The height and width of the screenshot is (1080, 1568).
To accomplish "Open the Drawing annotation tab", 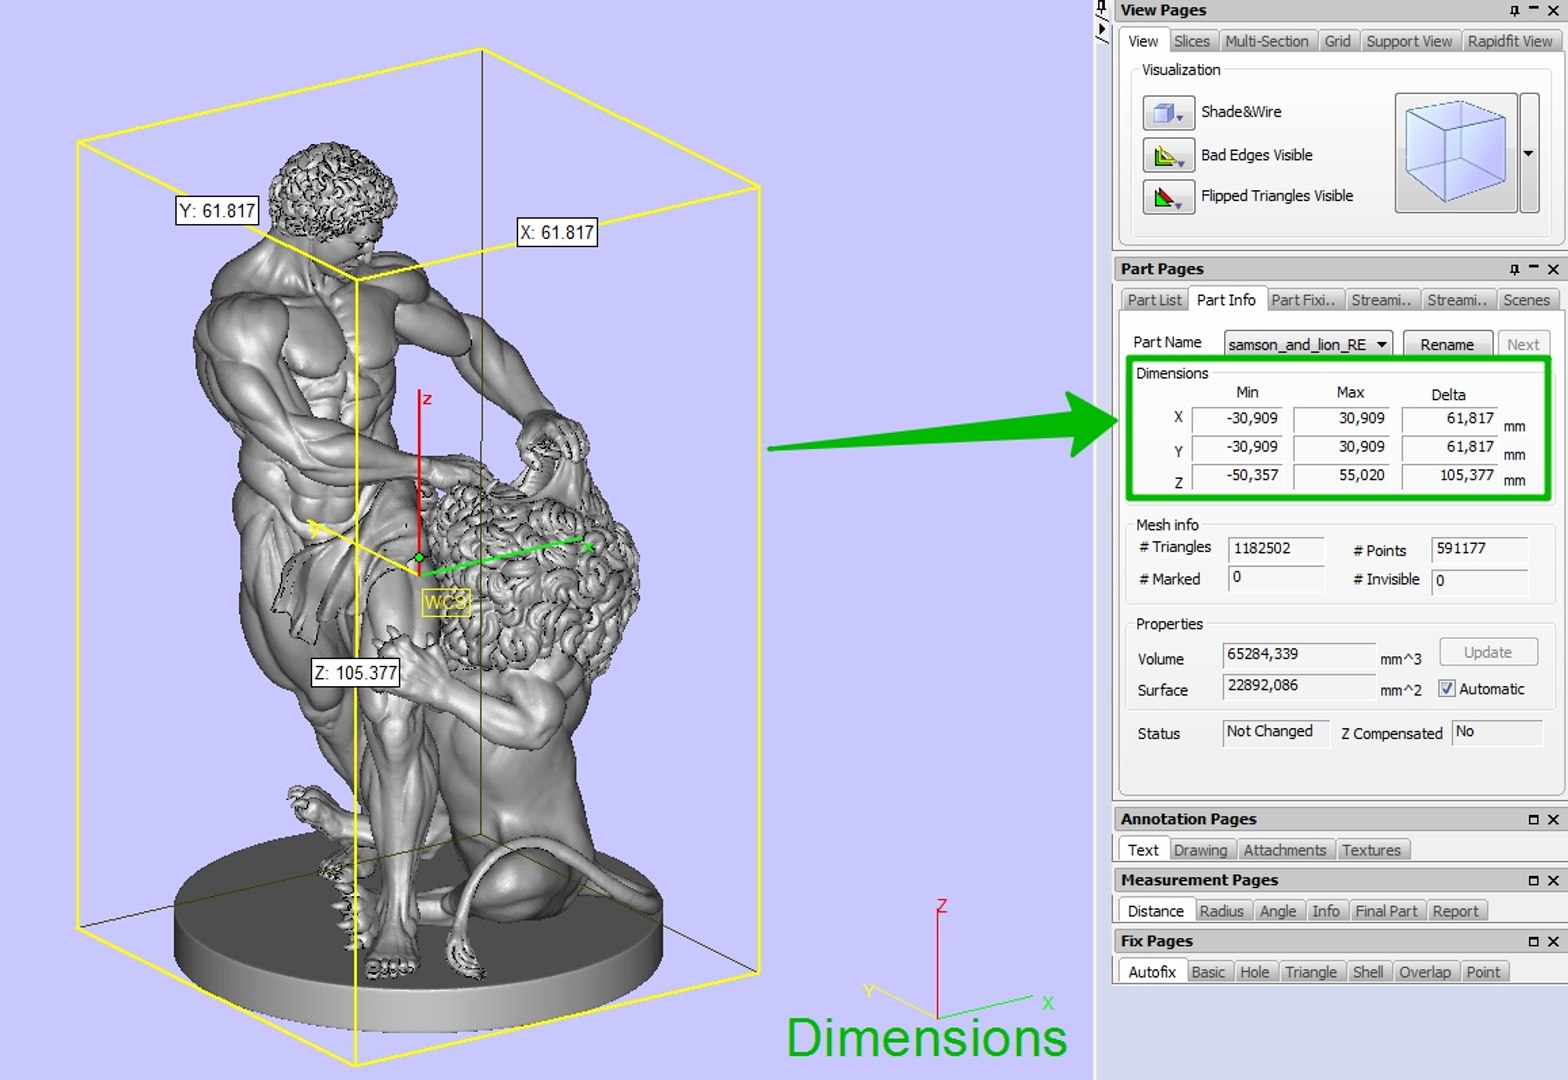I will pyautogui.click(x=1200, y=850).
